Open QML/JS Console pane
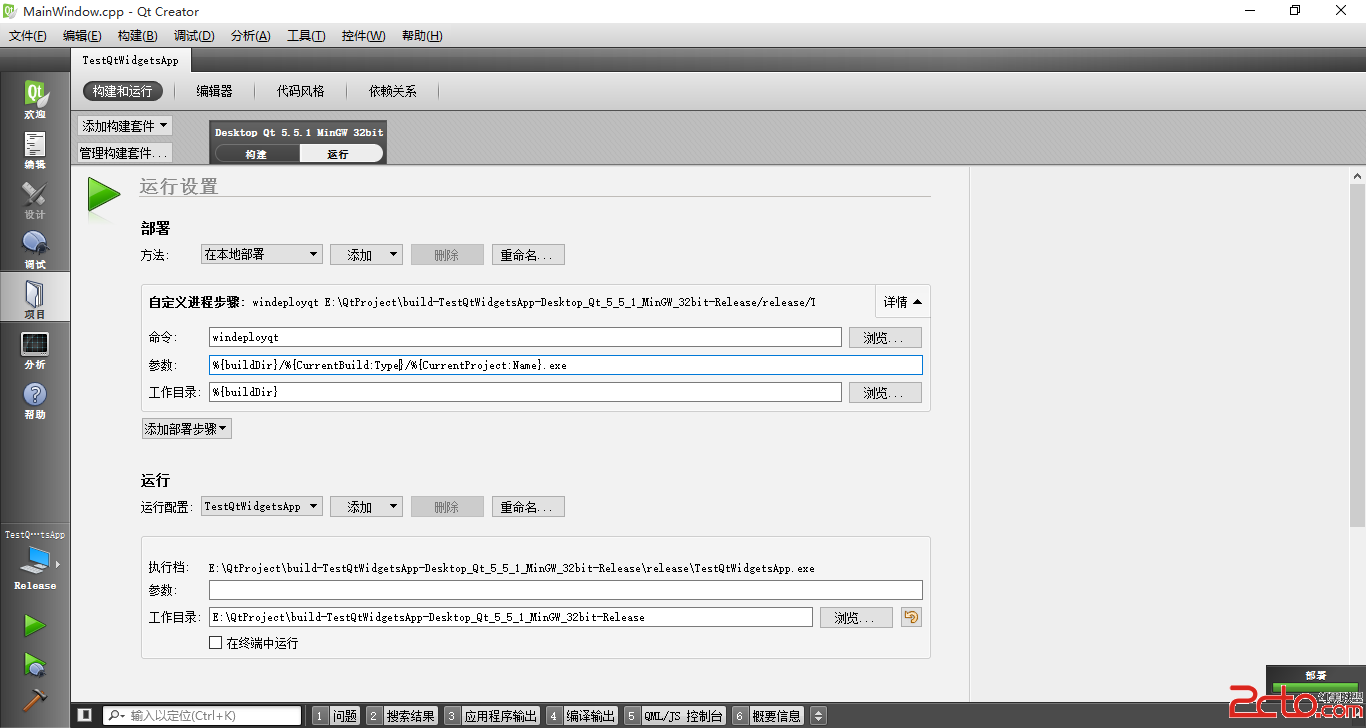The width and height of the screenshot is (1366, 728). pyautogui.click(x=675, y=716)
